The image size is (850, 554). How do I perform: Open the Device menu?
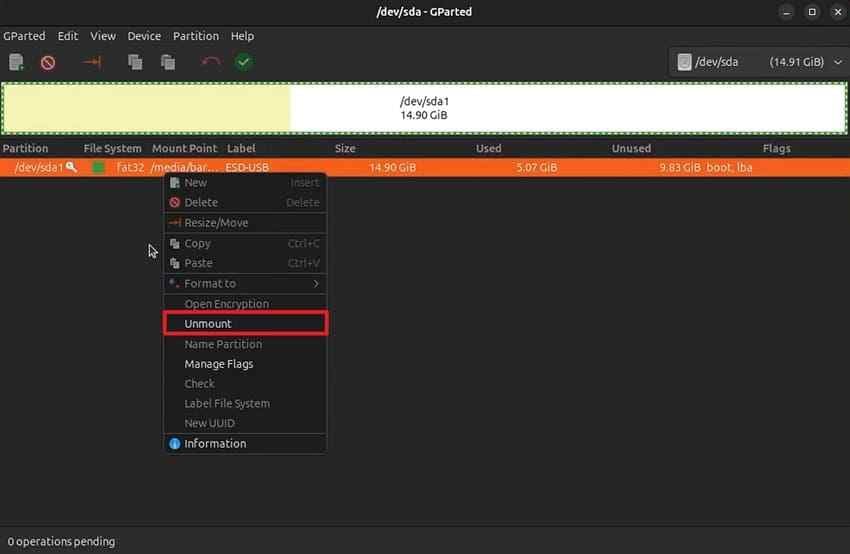coord(144,36)
